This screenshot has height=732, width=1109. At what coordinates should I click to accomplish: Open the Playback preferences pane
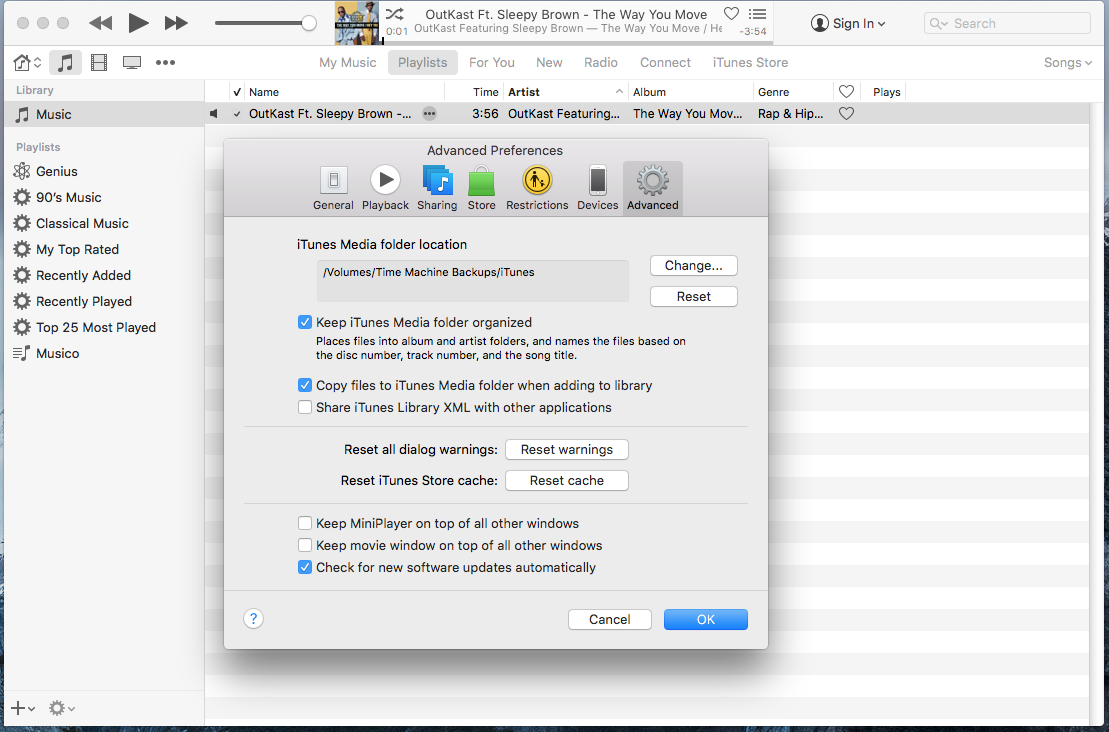click(385, 188)
